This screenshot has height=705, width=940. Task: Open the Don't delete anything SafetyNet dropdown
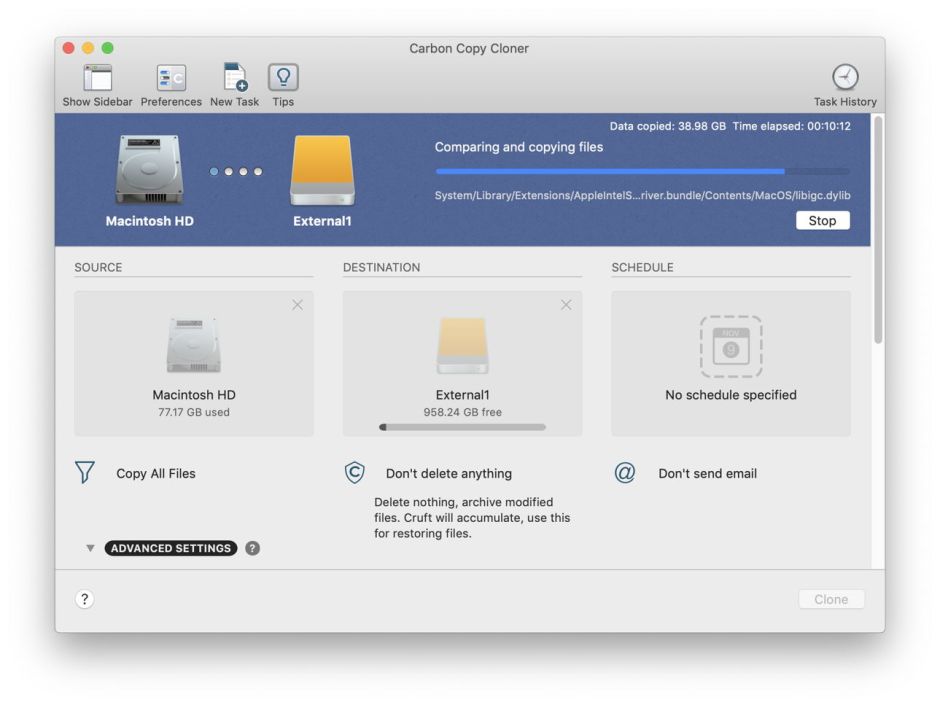(x=448, y=473)
